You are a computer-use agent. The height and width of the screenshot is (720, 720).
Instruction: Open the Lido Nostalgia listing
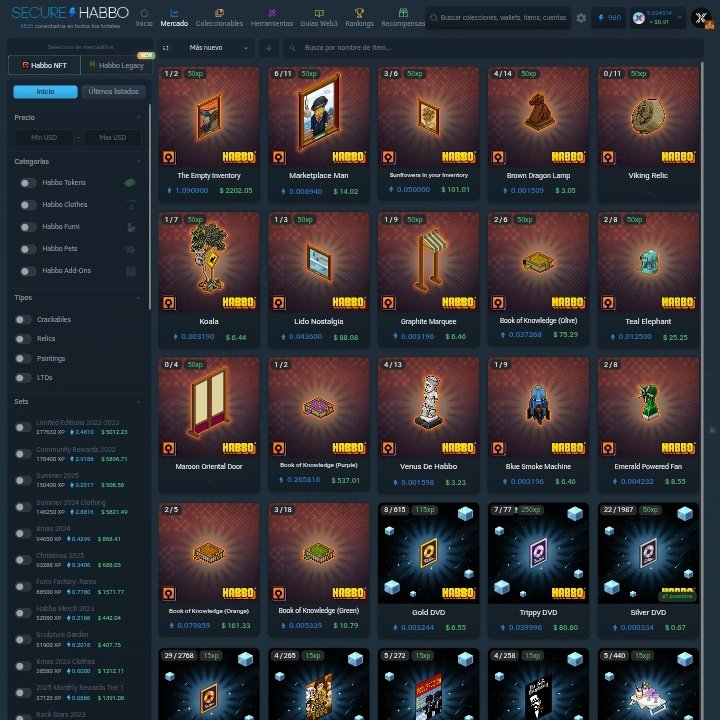tap(319, 280)
